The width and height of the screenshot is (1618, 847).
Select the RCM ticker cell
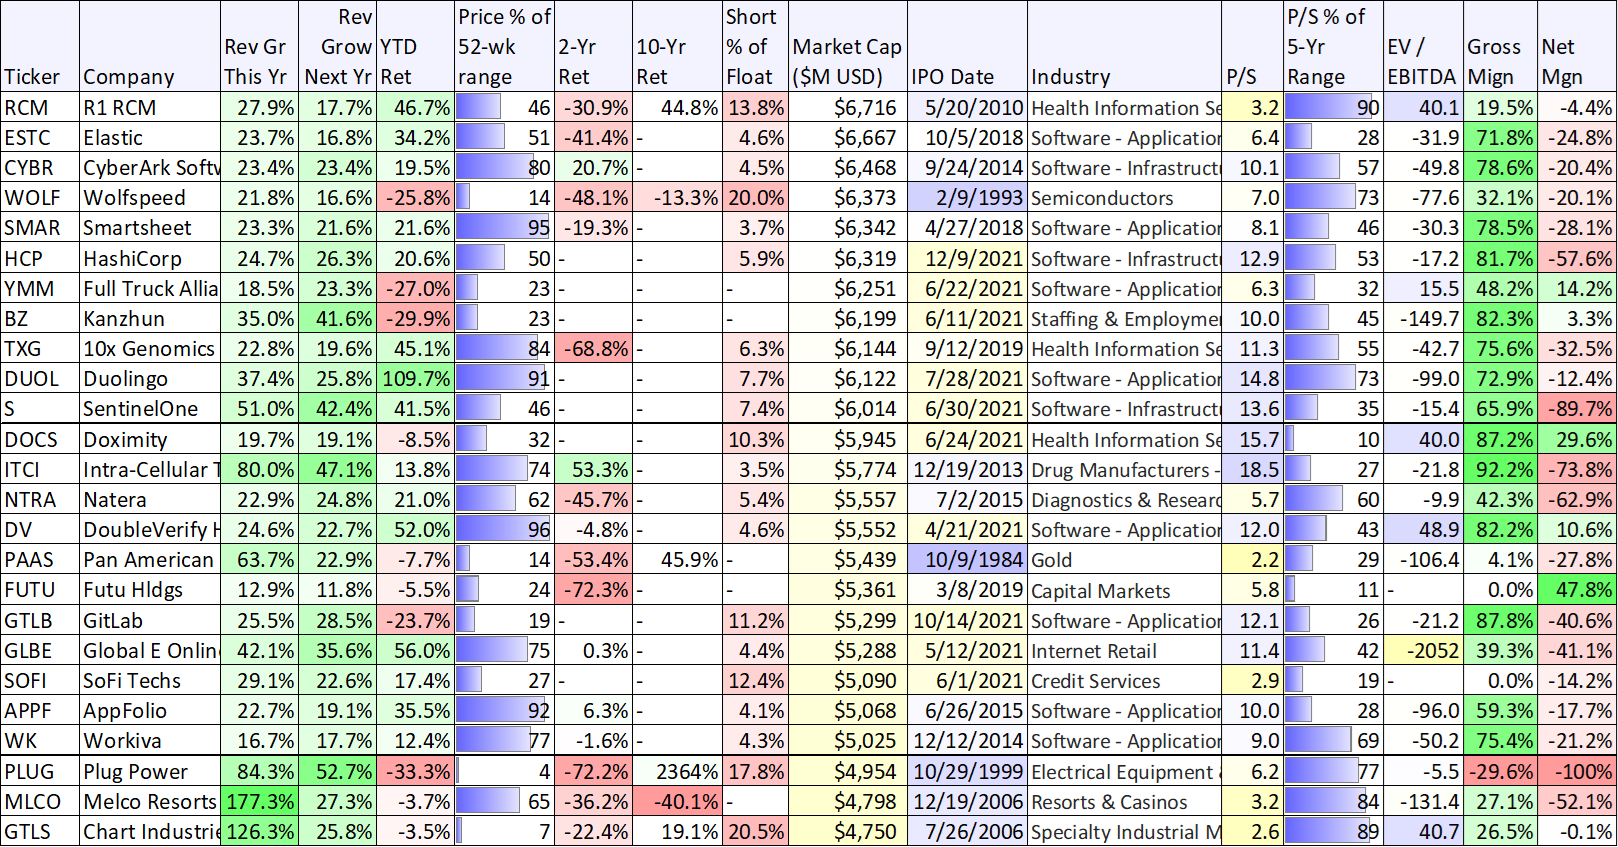pyautogui.click(x=40, y=108)
